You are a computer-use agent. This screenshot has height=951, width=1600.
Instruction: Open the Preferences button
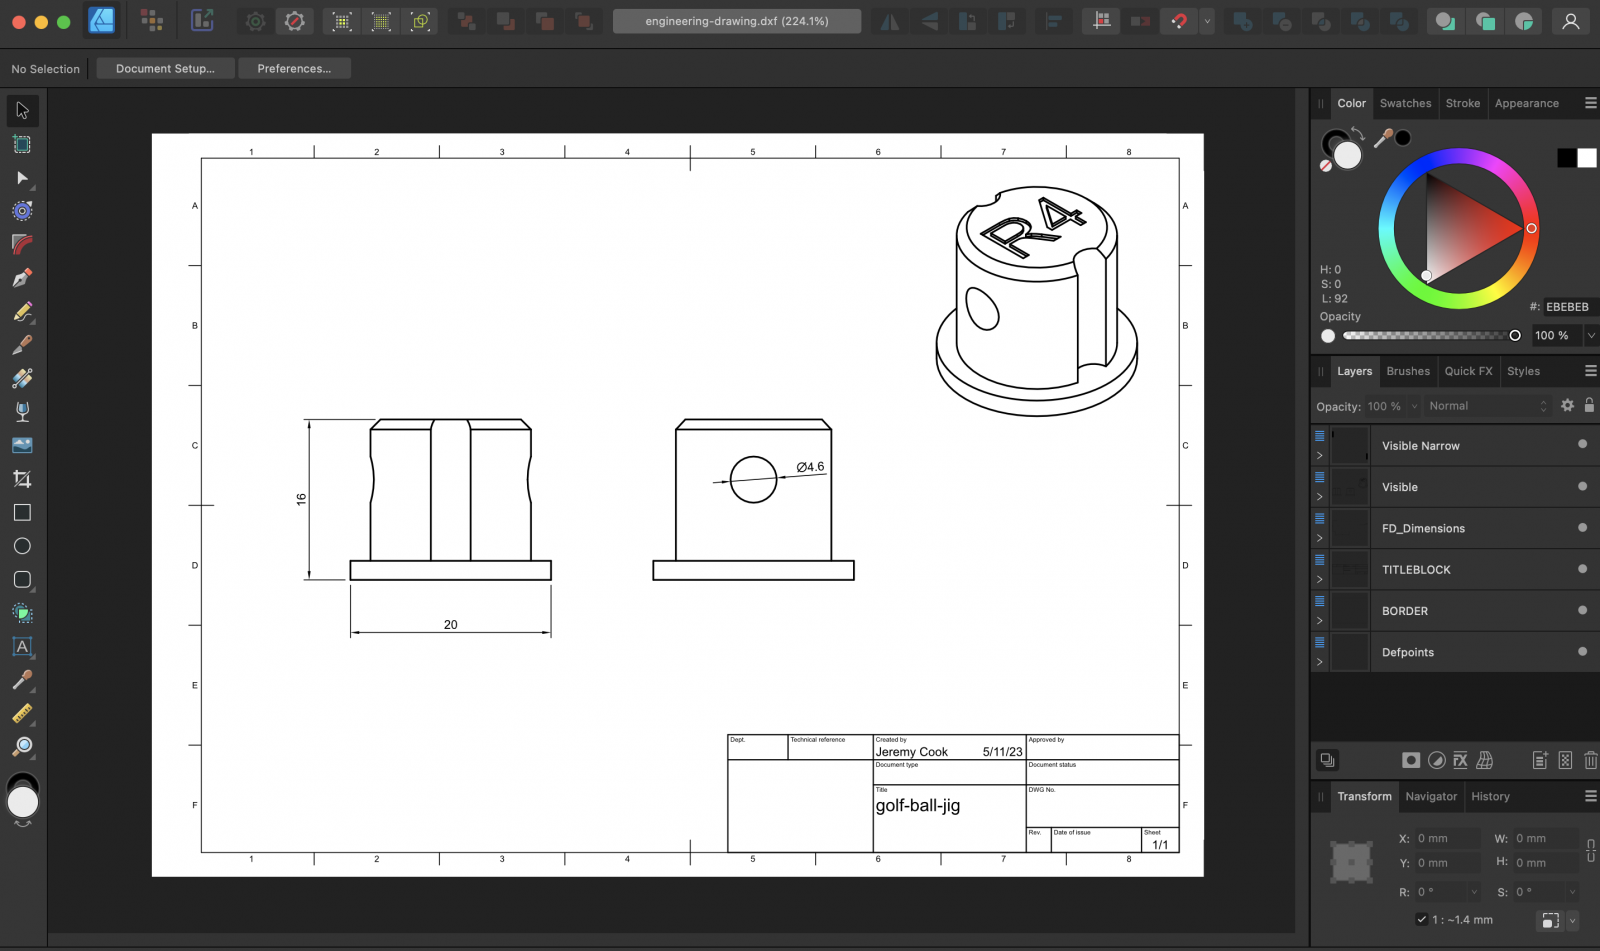294,68
